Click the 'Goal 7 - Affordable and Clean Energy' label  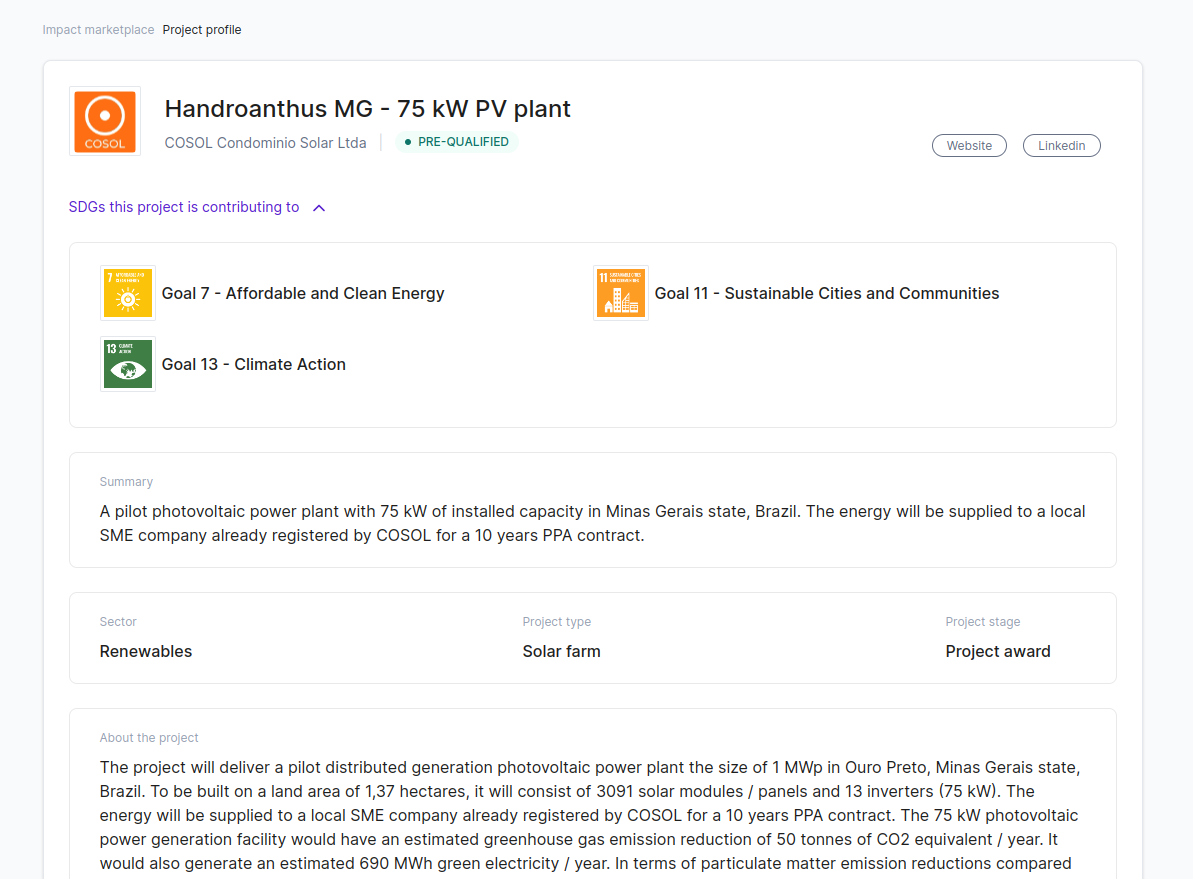coord(303,294)
